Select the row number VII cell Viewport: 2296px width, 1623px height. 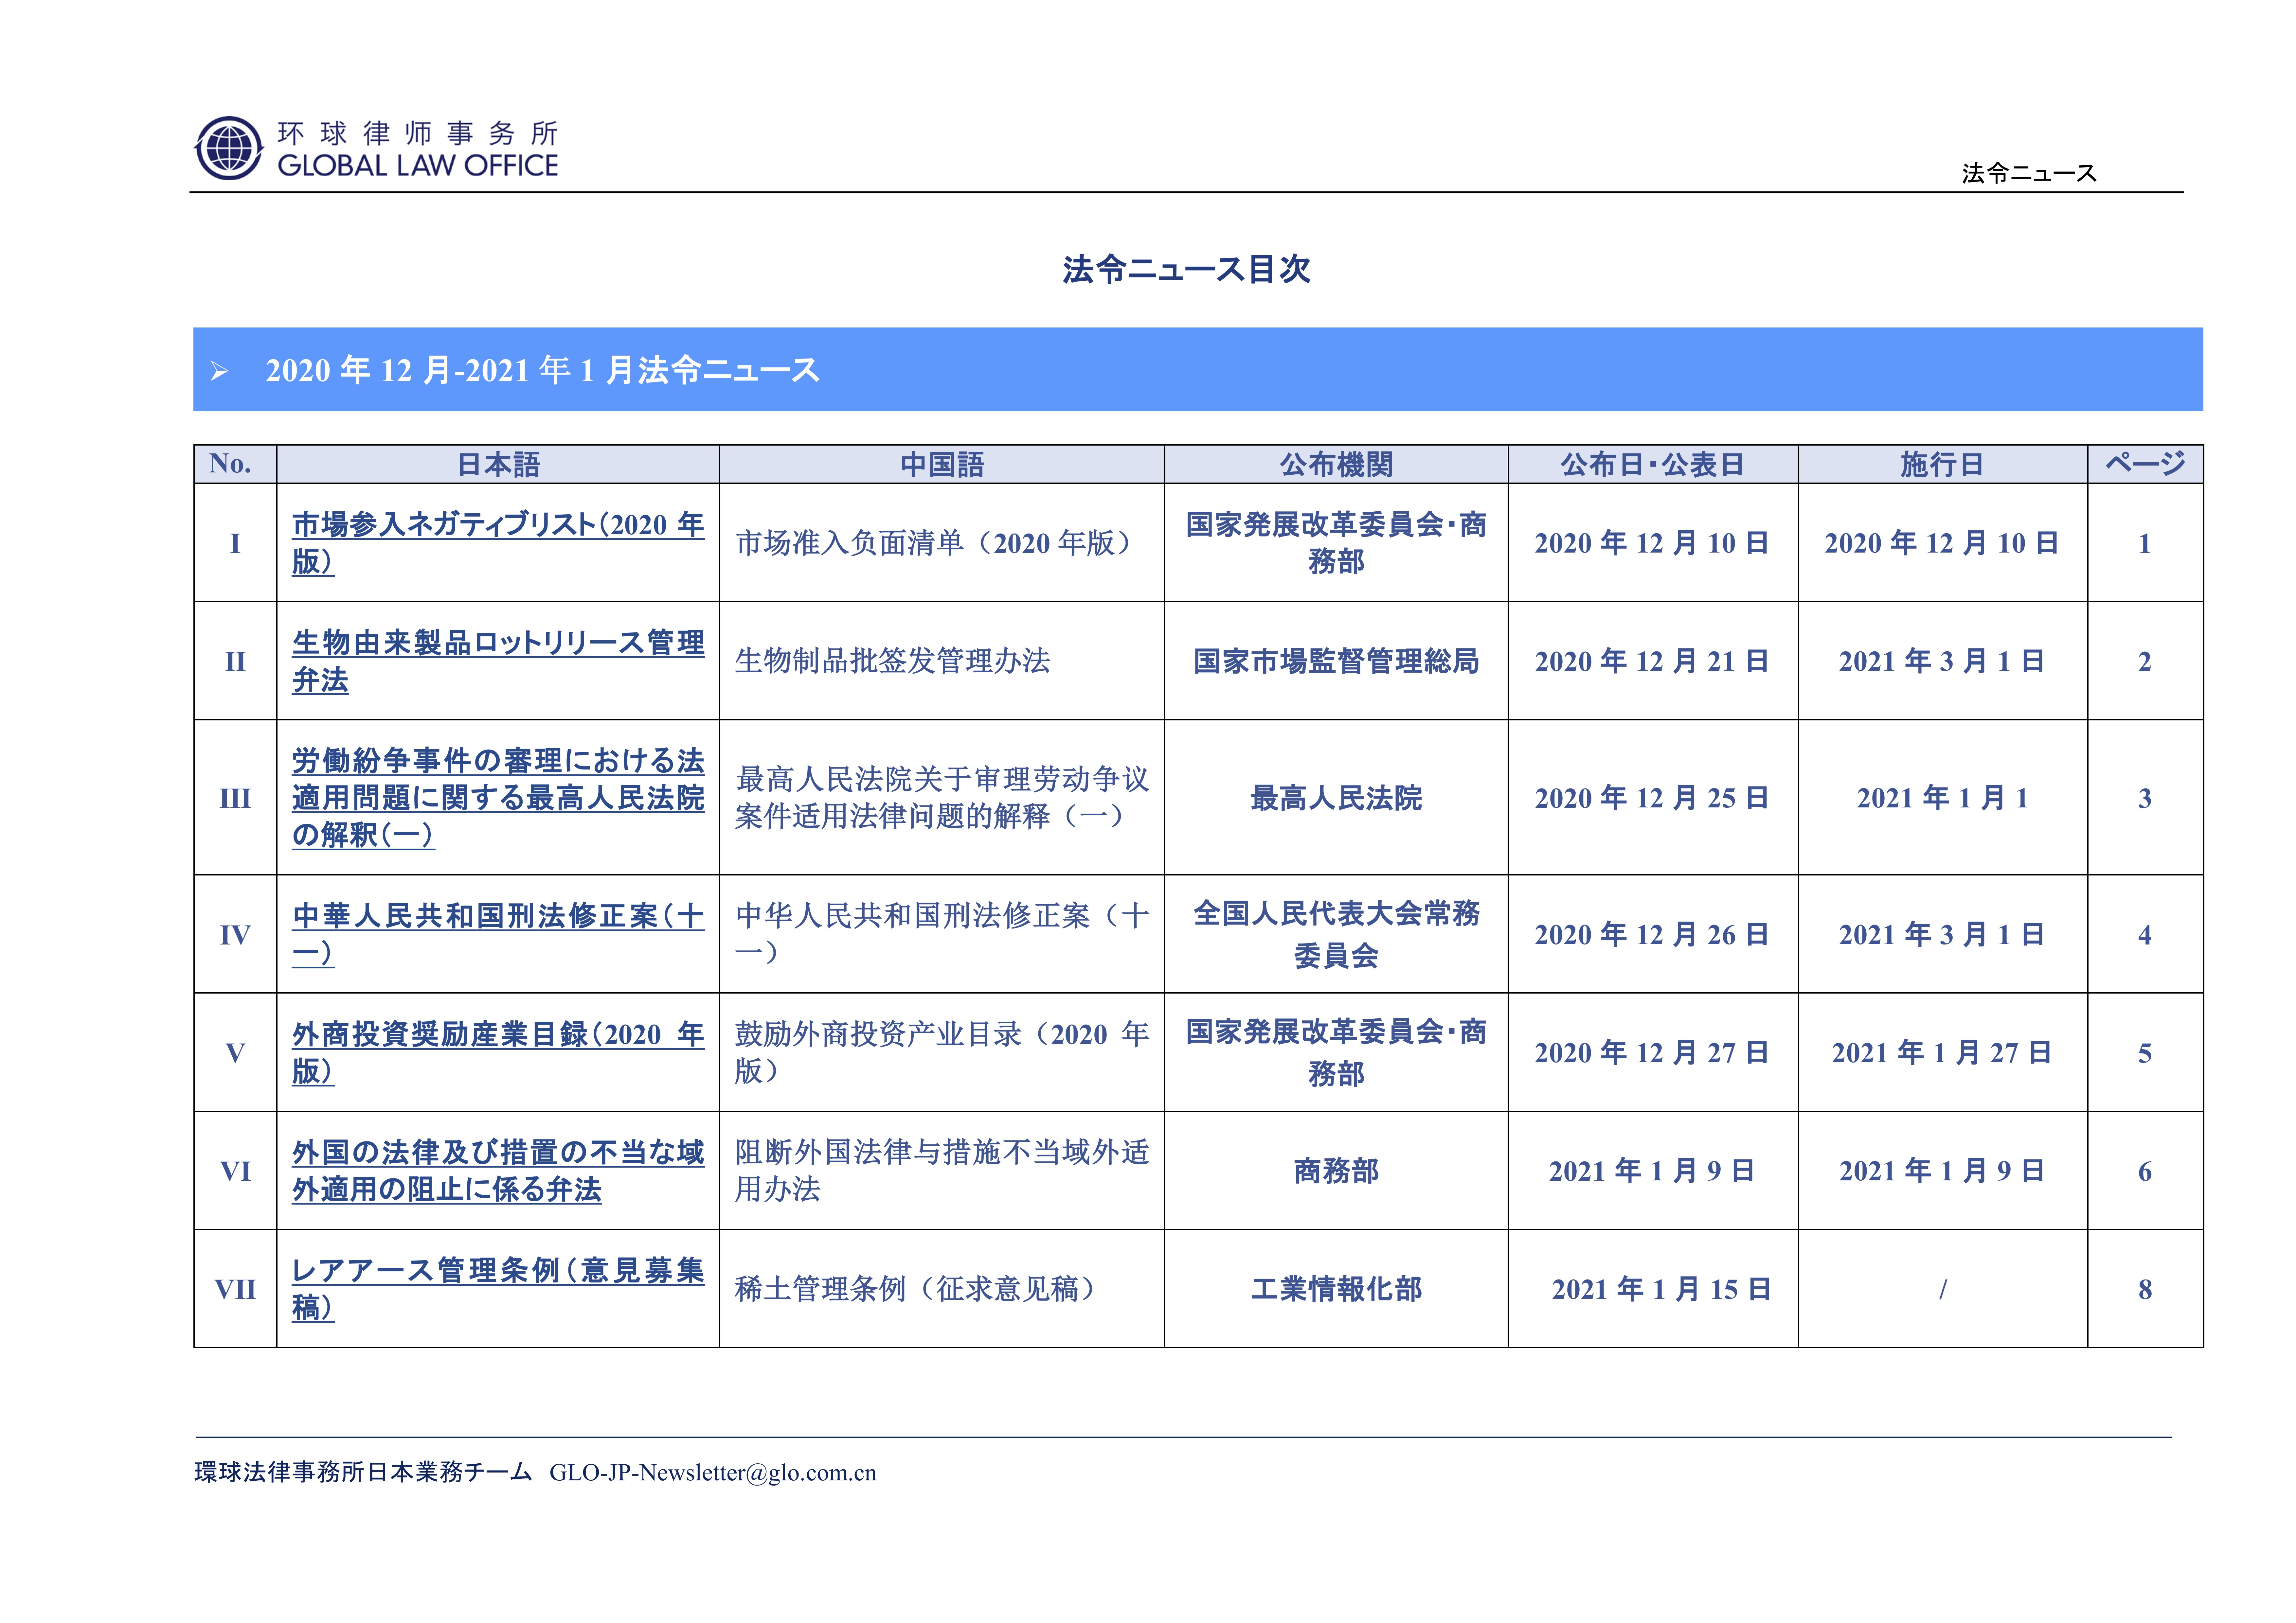235,1289
